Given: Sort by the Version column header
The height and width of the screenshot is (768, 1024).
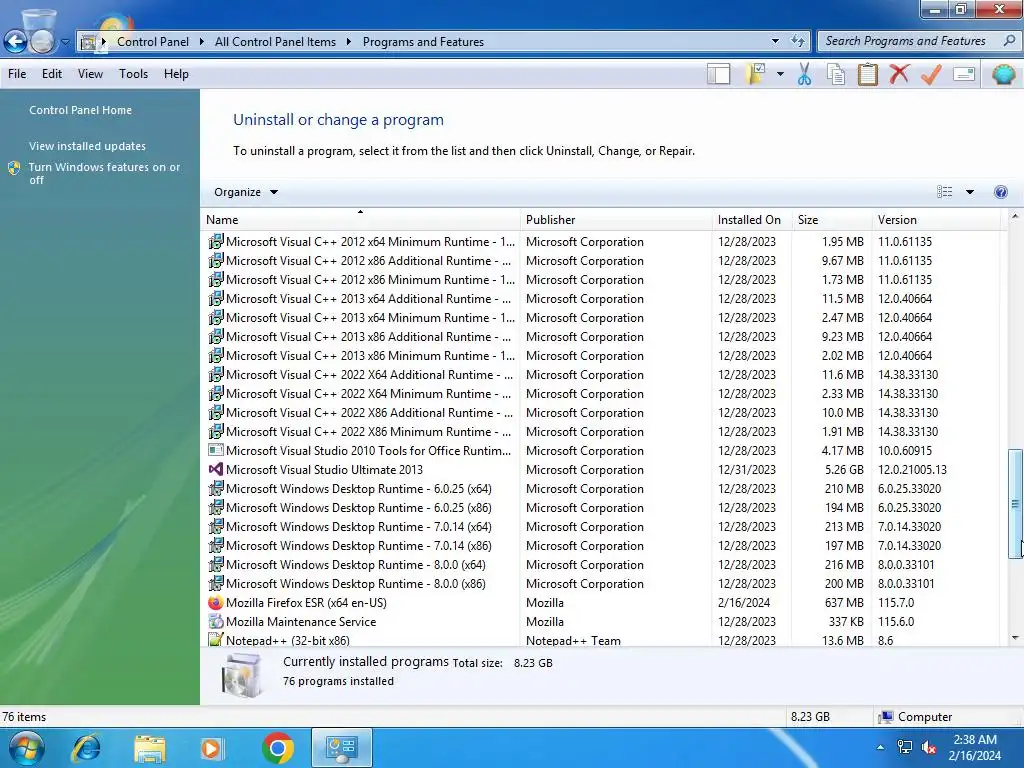Looking at the screenshot, I should (936, 219).
